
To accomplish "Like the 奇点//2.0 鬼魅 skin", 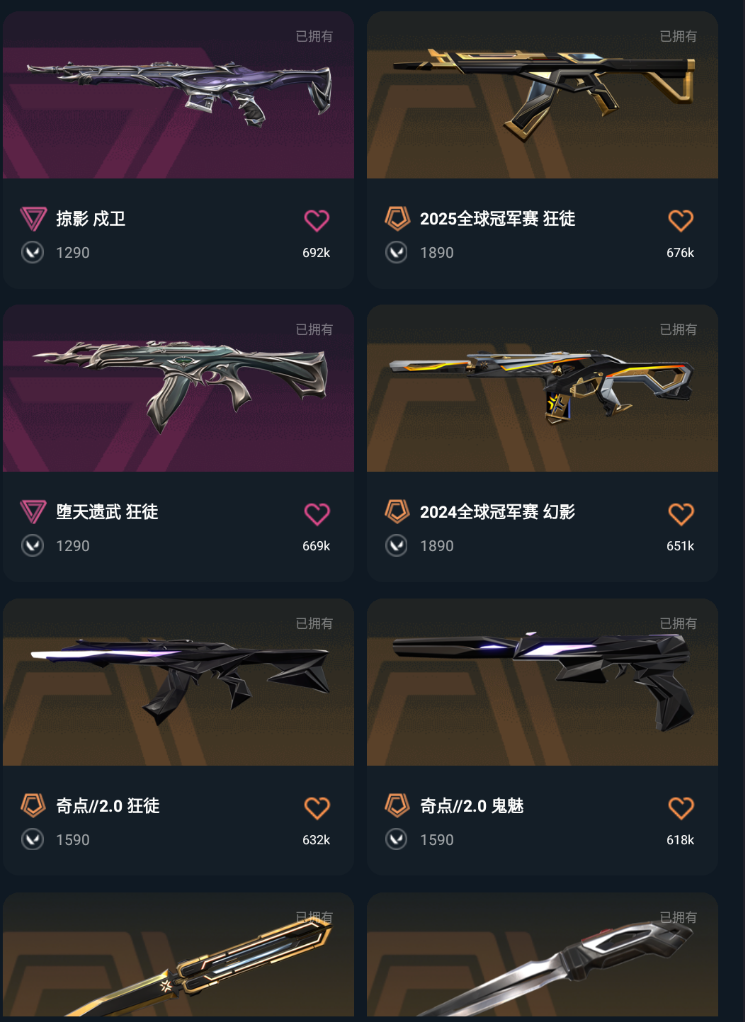I will (680, 808).
